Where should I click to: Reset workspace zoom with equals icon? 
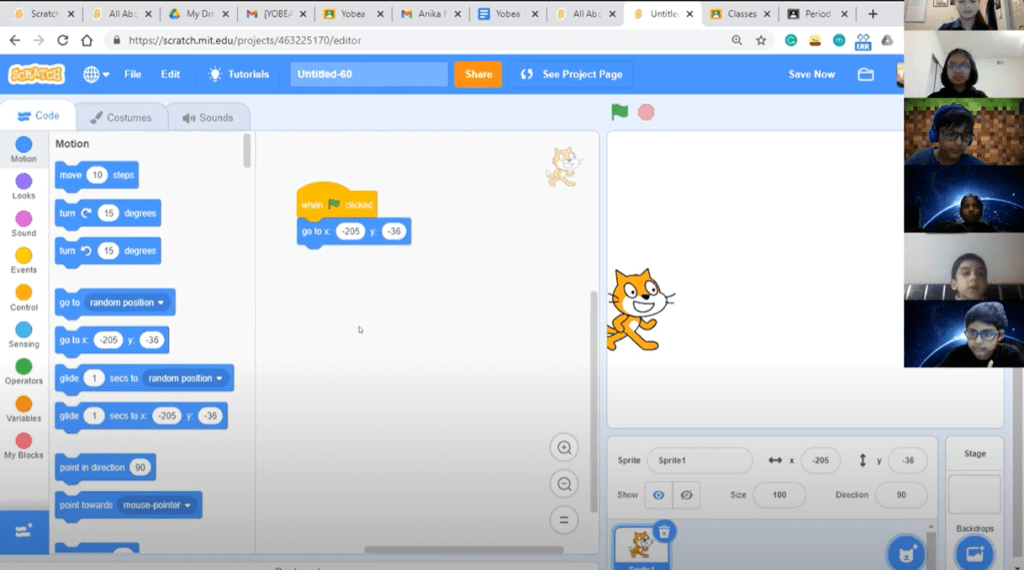point(564,520)
